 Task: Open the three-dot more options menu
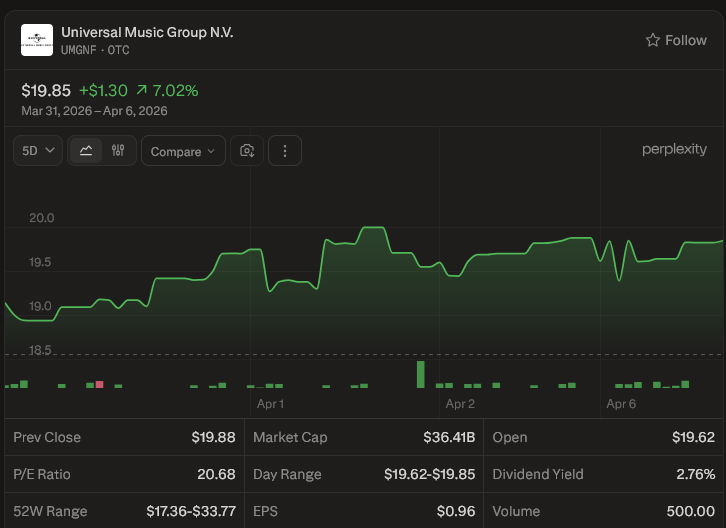tap(285, 151)
